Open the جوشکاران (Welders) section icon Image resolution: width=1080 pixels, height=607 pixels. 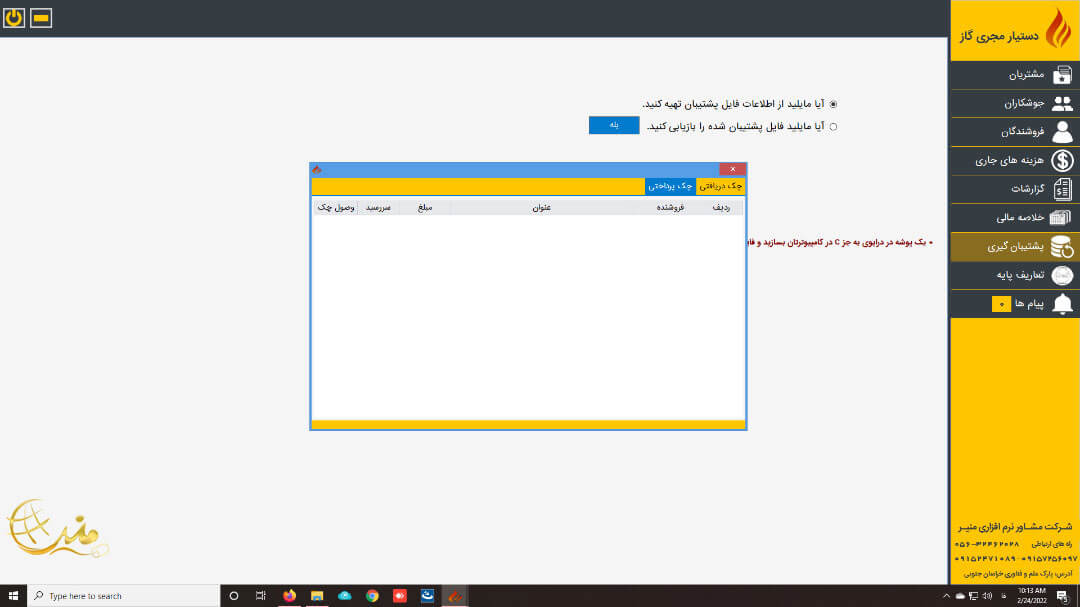(x=1063, y=103)
